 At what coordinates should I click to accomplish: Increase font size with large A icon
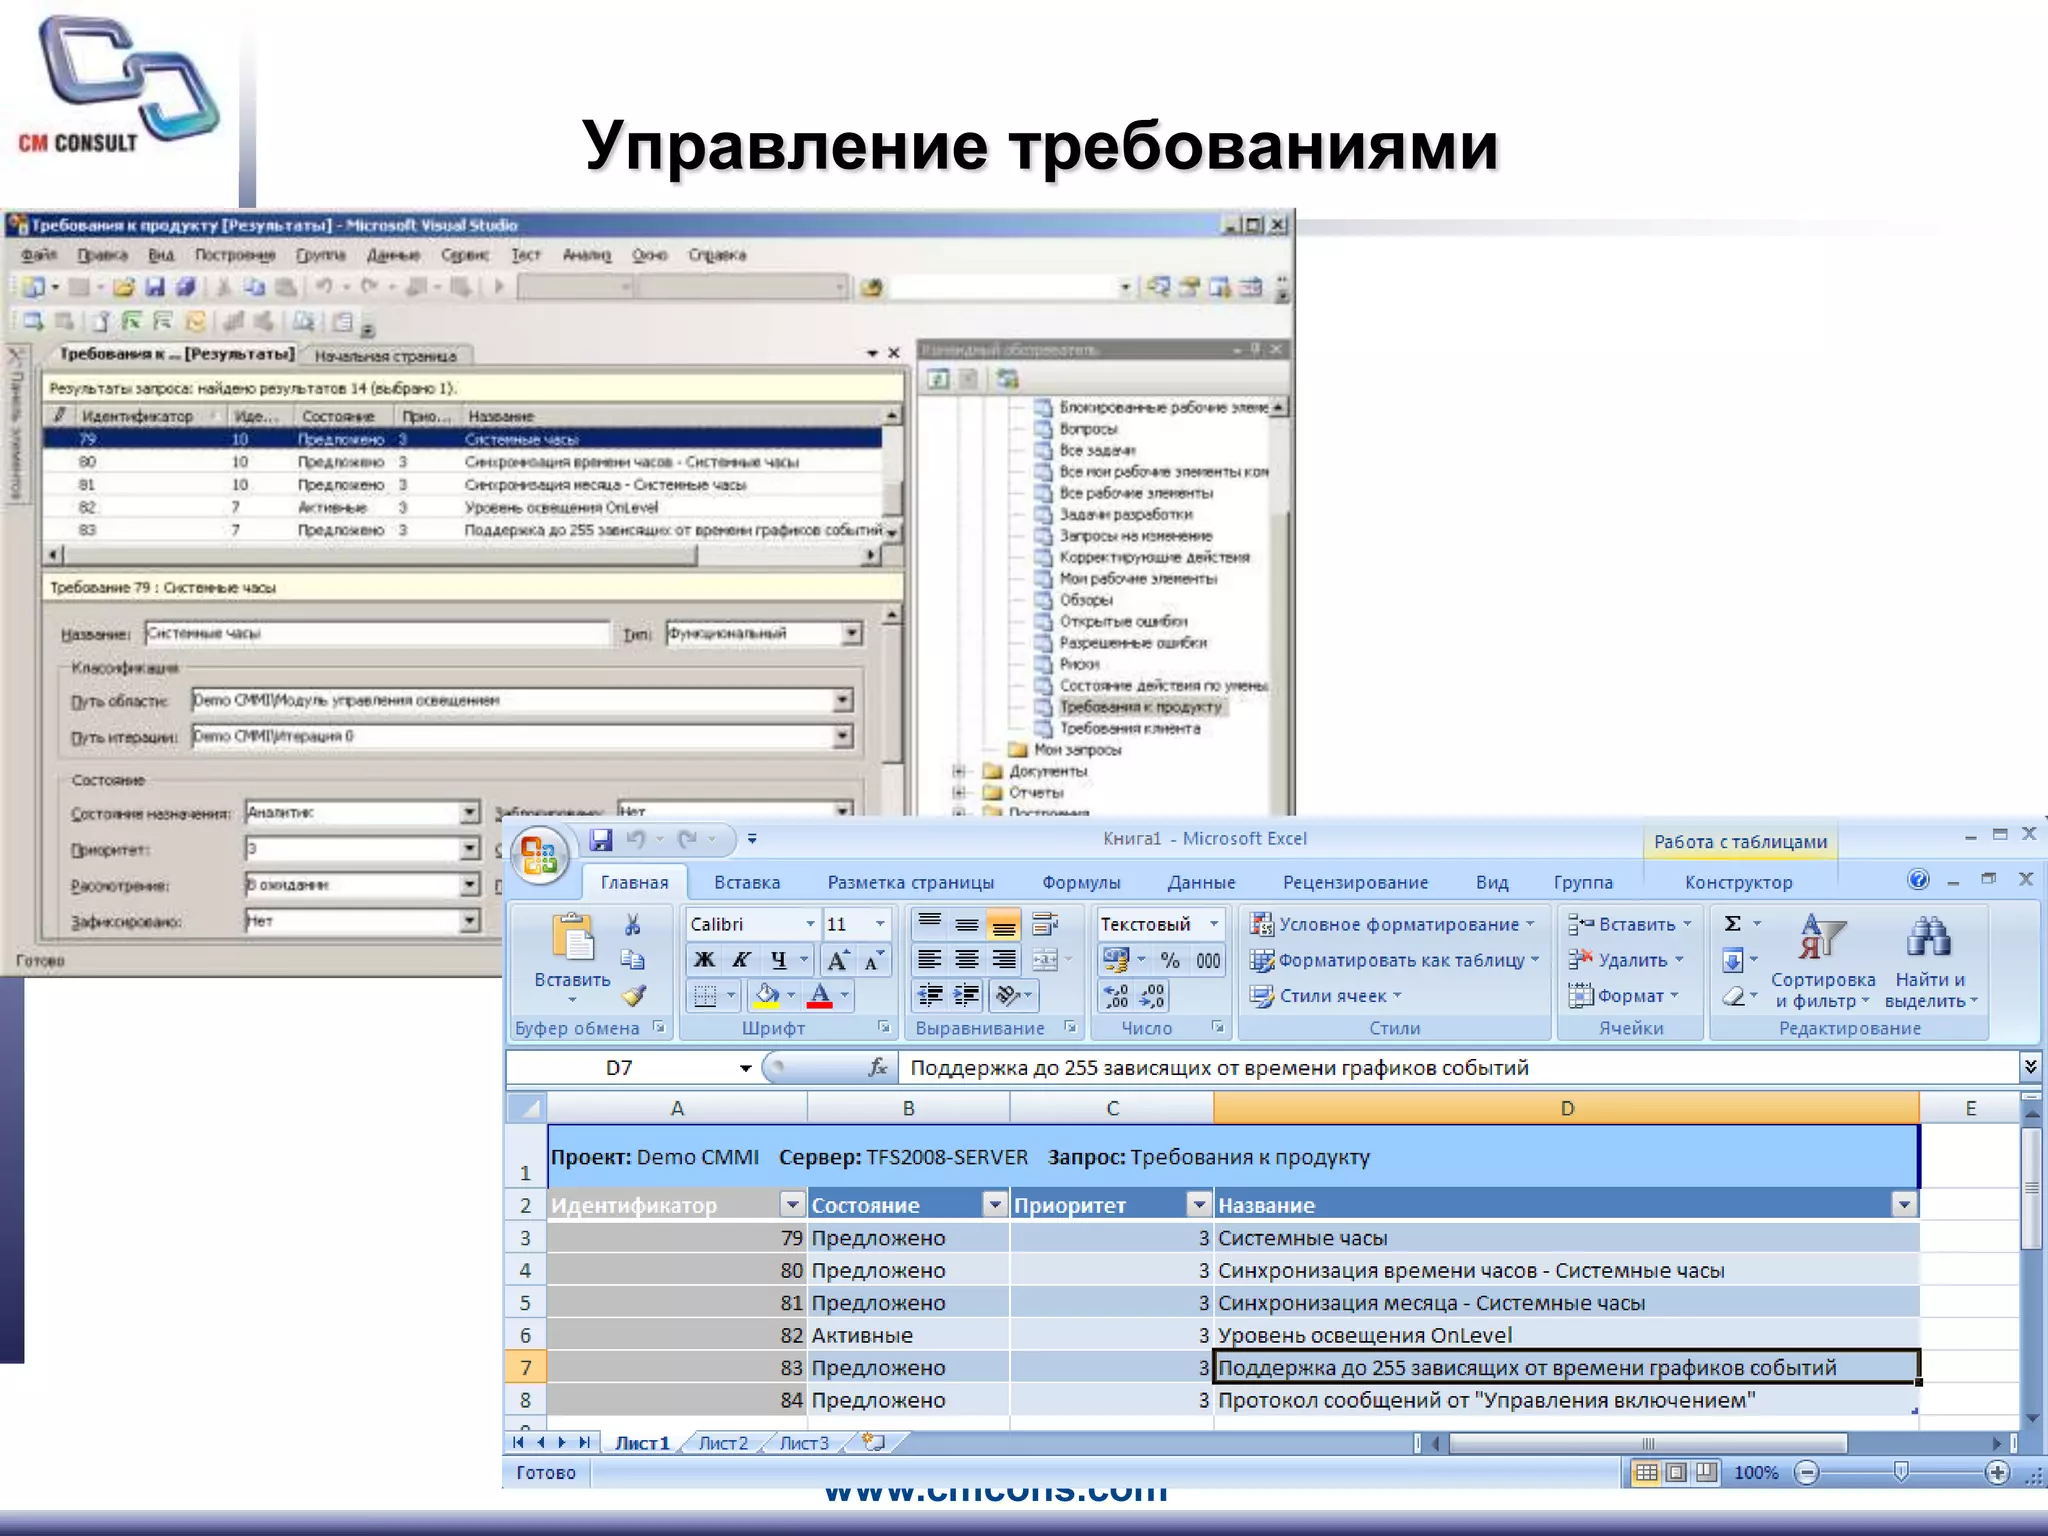[x=838, y=960]
